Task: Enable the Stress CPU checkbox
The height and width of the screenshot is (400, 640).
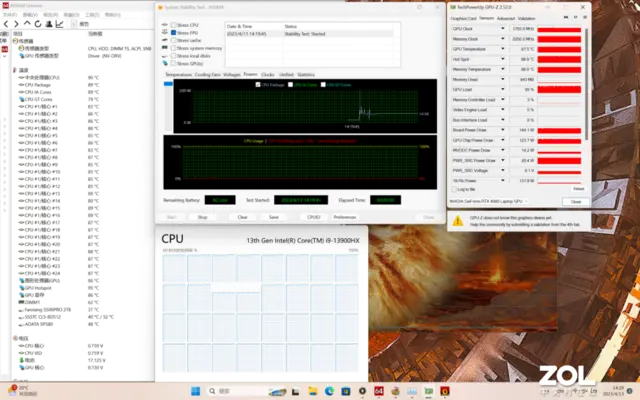Action: click(x=171, y=25)
